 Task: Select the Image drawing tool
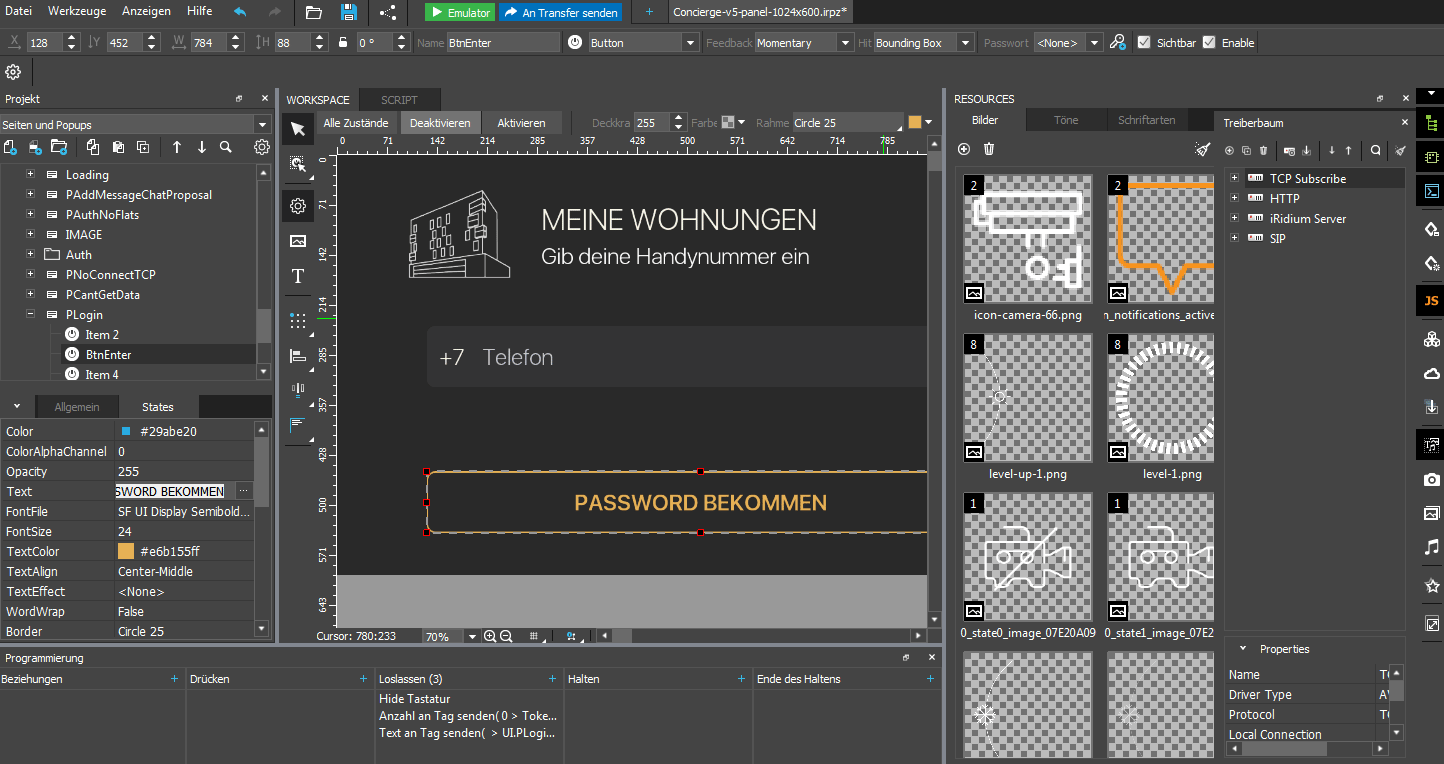297,241
